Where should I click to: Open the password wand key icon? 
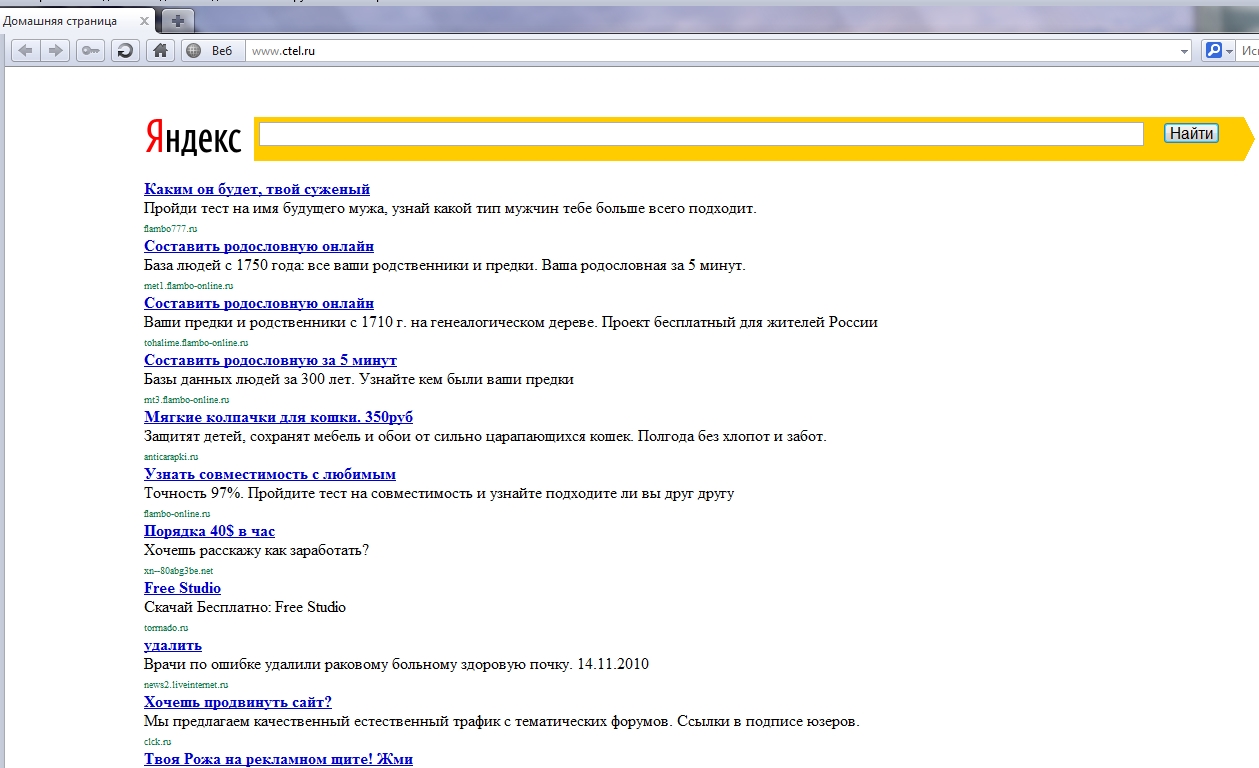[x=91, y=50]
